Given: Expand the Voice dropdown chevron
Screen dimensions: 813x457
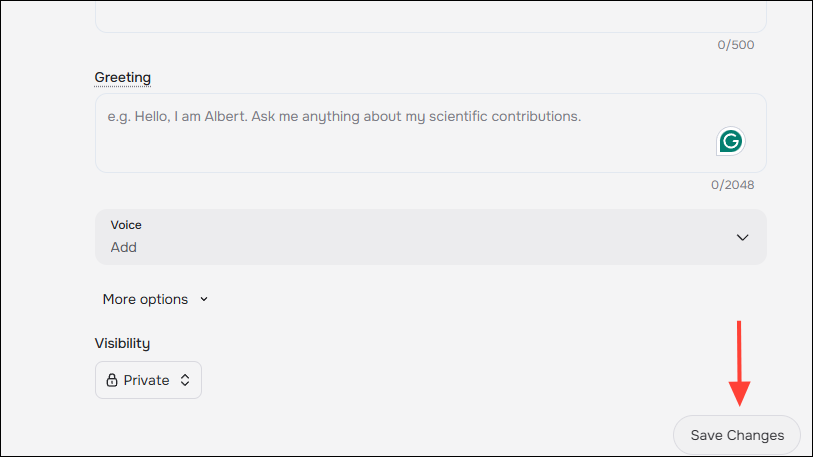Looking at the screenshot, I should (742, 237).
